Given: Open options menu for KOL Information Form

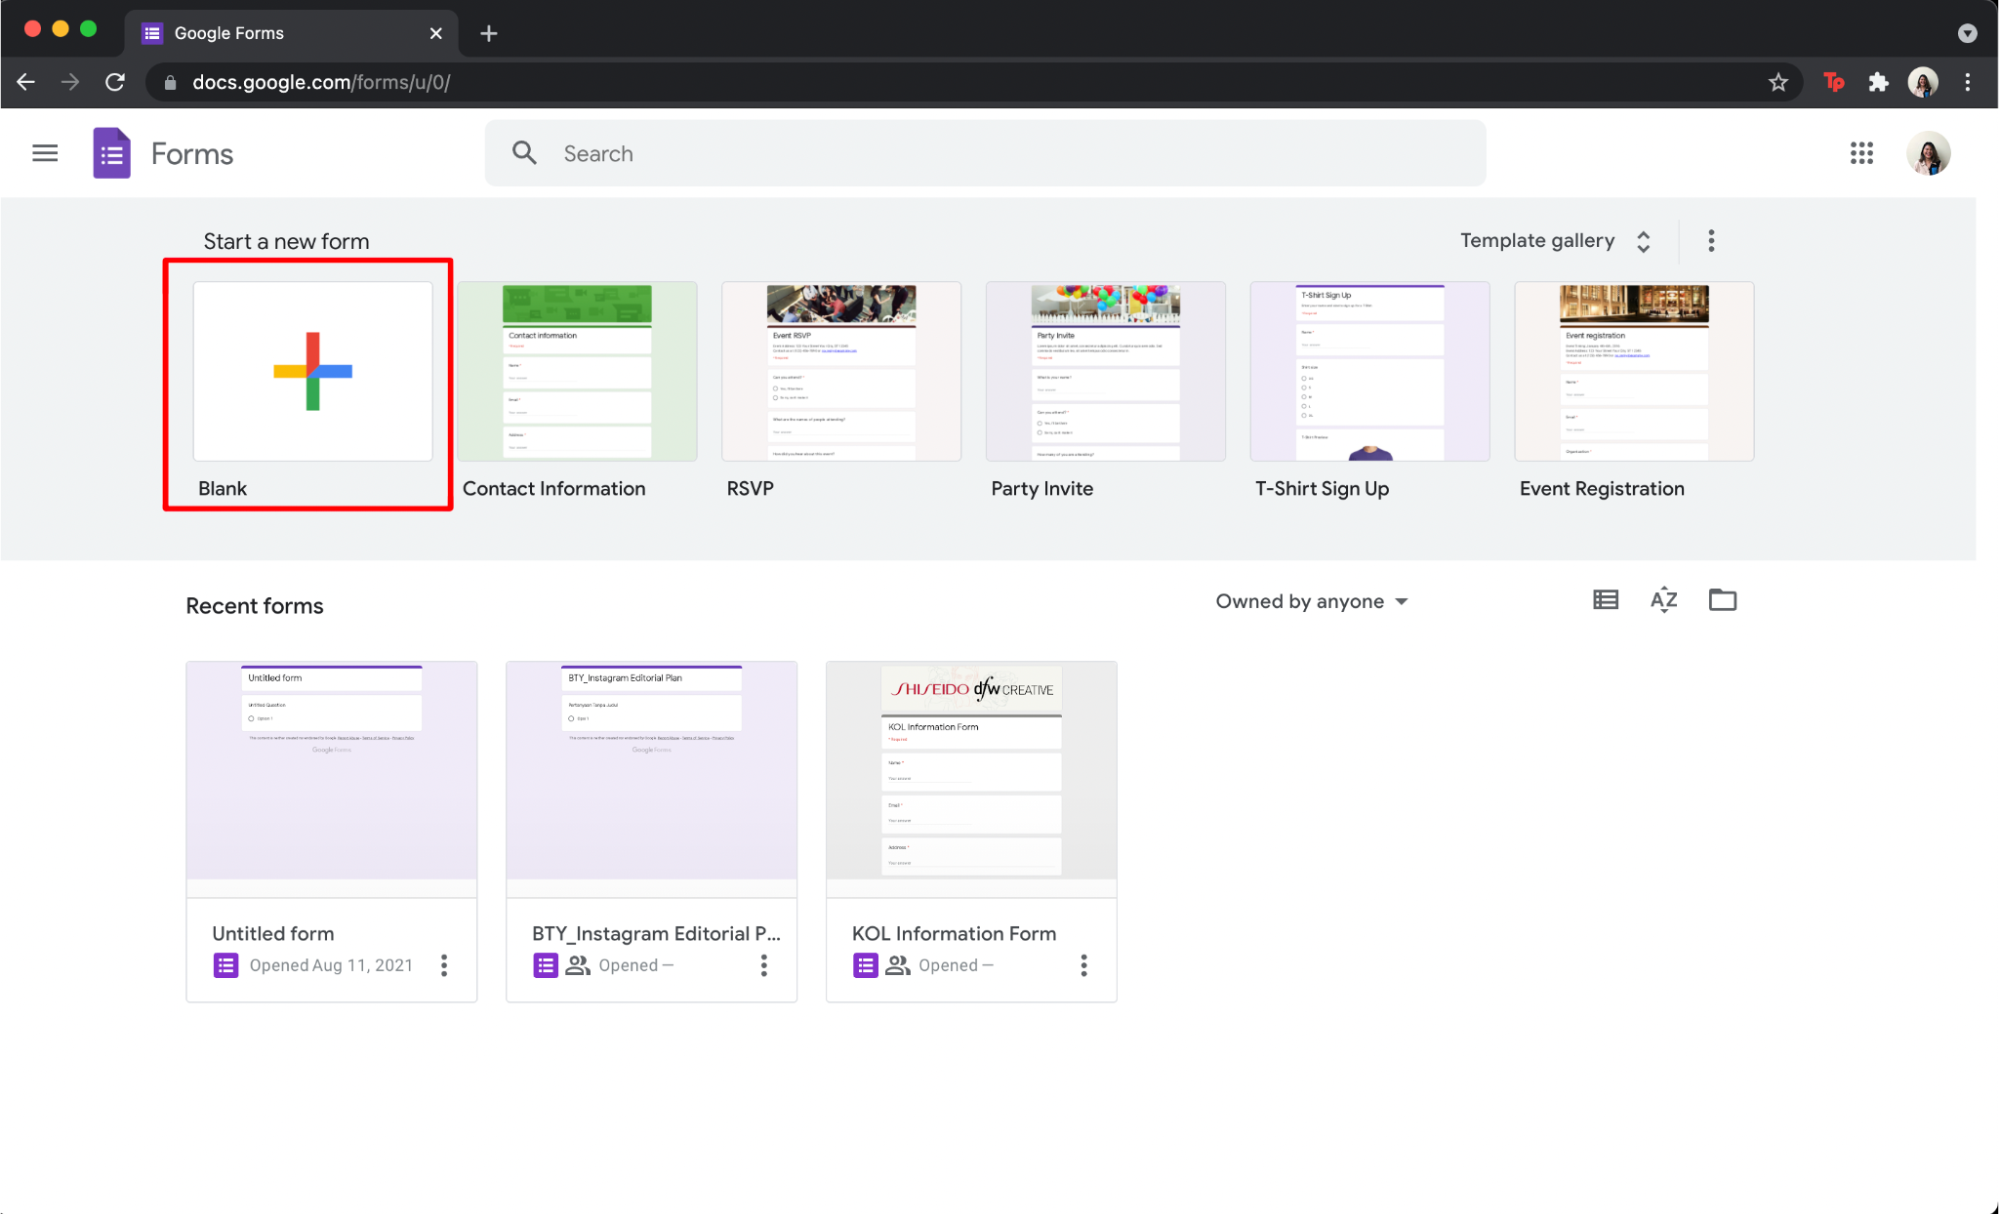Looking at the screenshot, I should pyautogui.click(x=1083, y=964).
